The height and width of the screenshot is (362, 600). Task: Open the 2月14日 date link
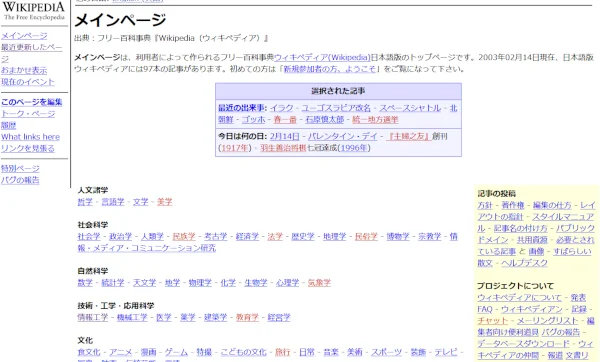[x=284, y=136]
